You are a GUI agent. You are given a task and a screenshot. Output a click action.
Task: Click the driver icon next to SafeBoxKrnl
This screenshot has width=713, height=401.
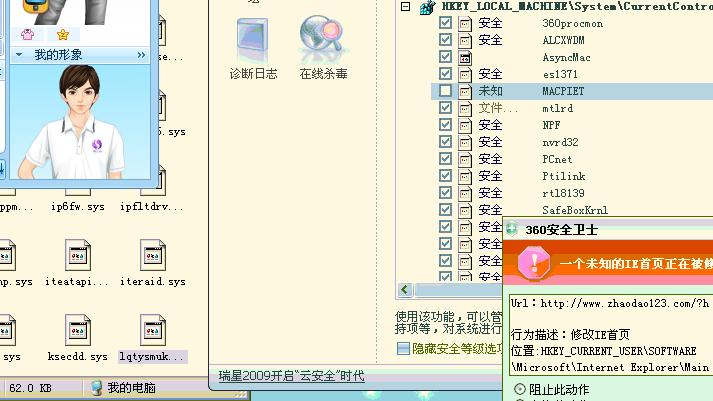click(465, 210)
